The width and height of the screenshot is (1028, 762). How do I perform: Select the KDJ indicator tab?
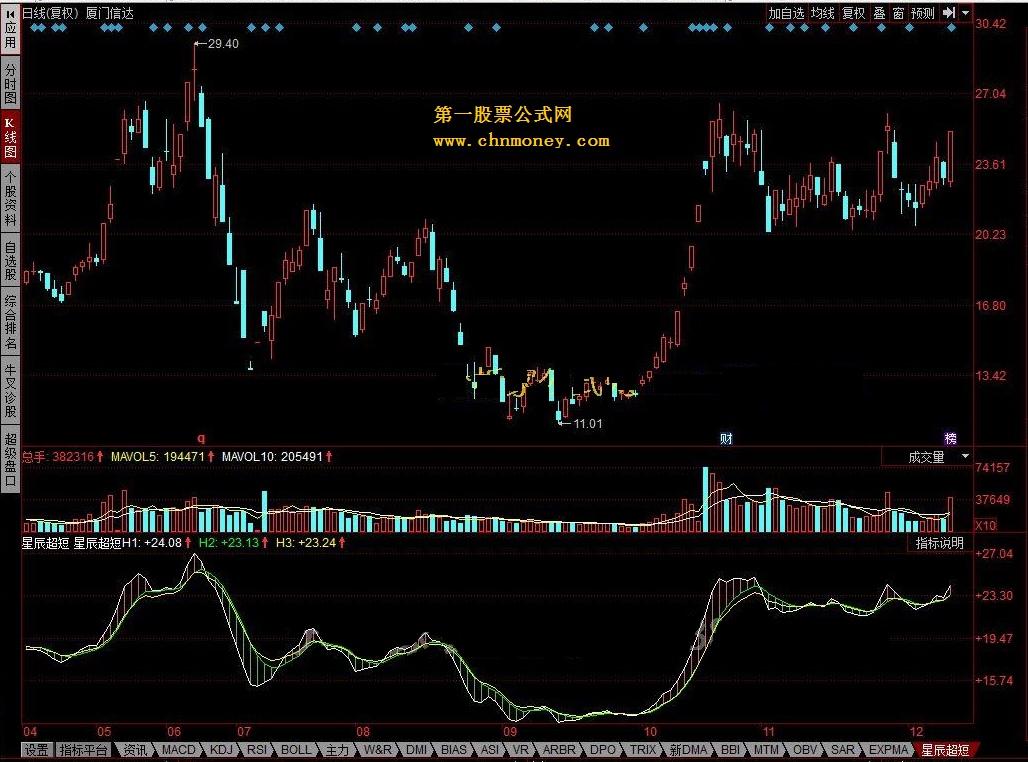(221, 750)
